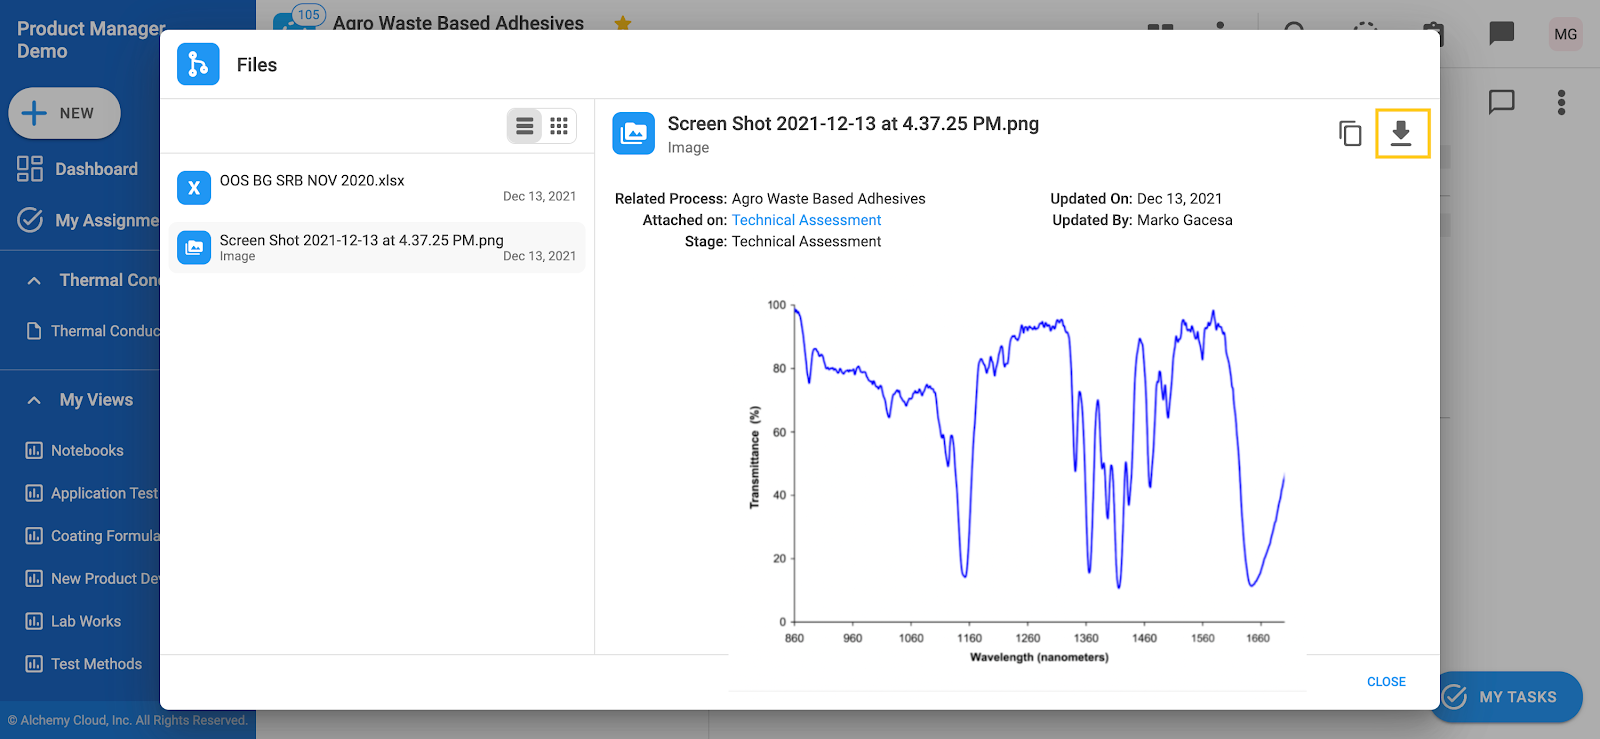Open Dashboard in the sidebar
1600x739 pixels.
pyautogui.click(x=80, y=169)
